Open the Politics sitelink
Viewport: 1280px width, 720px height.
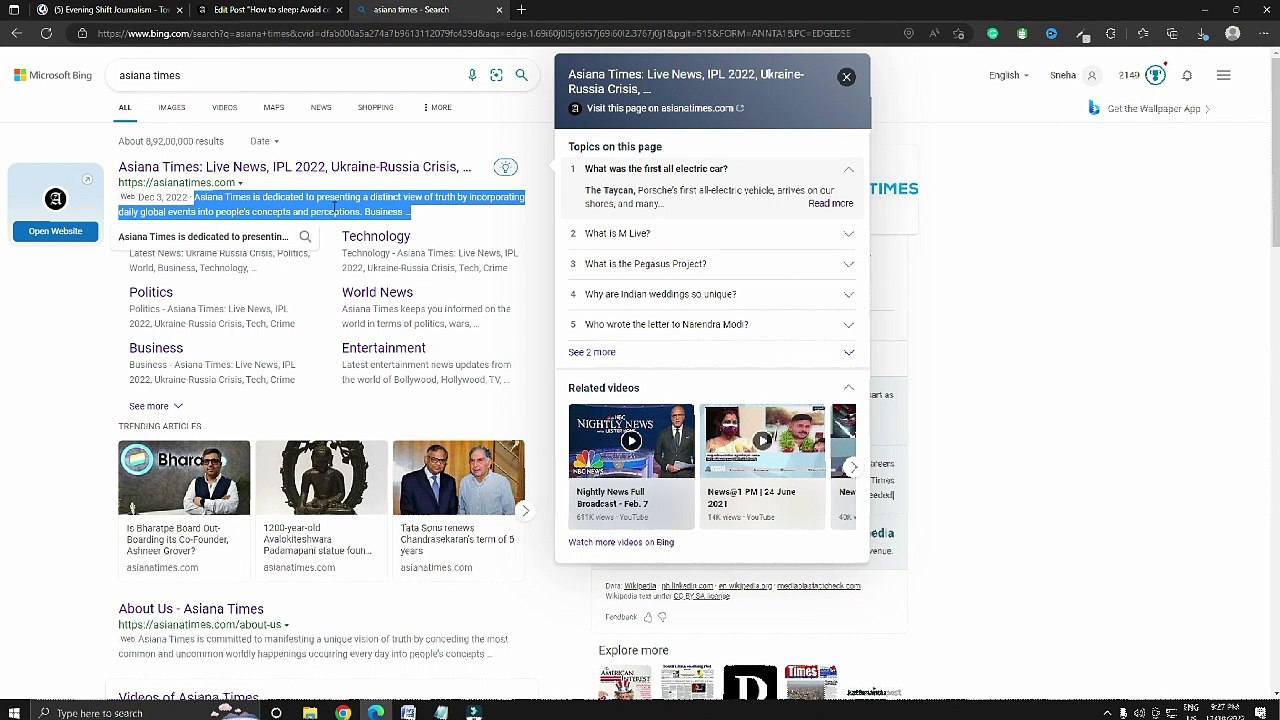point(151,292)
